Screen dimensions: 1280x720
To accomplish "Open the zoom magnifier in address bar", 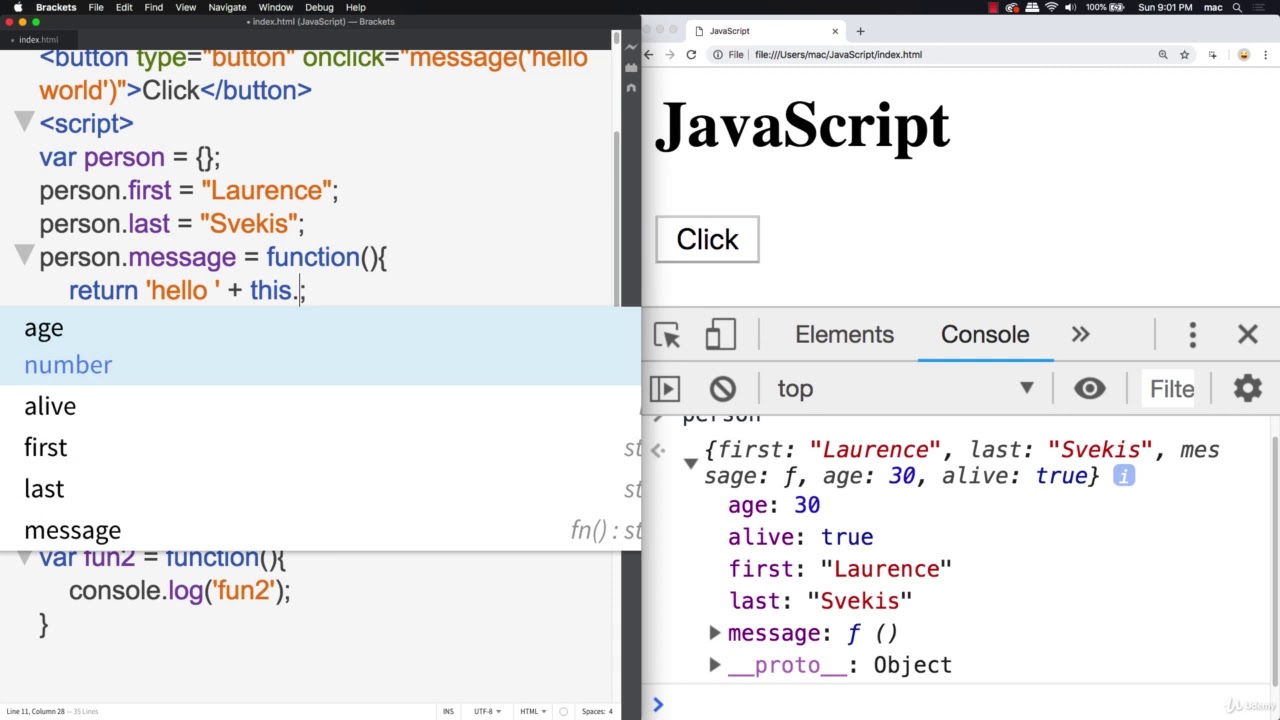I will (1163, 55).
